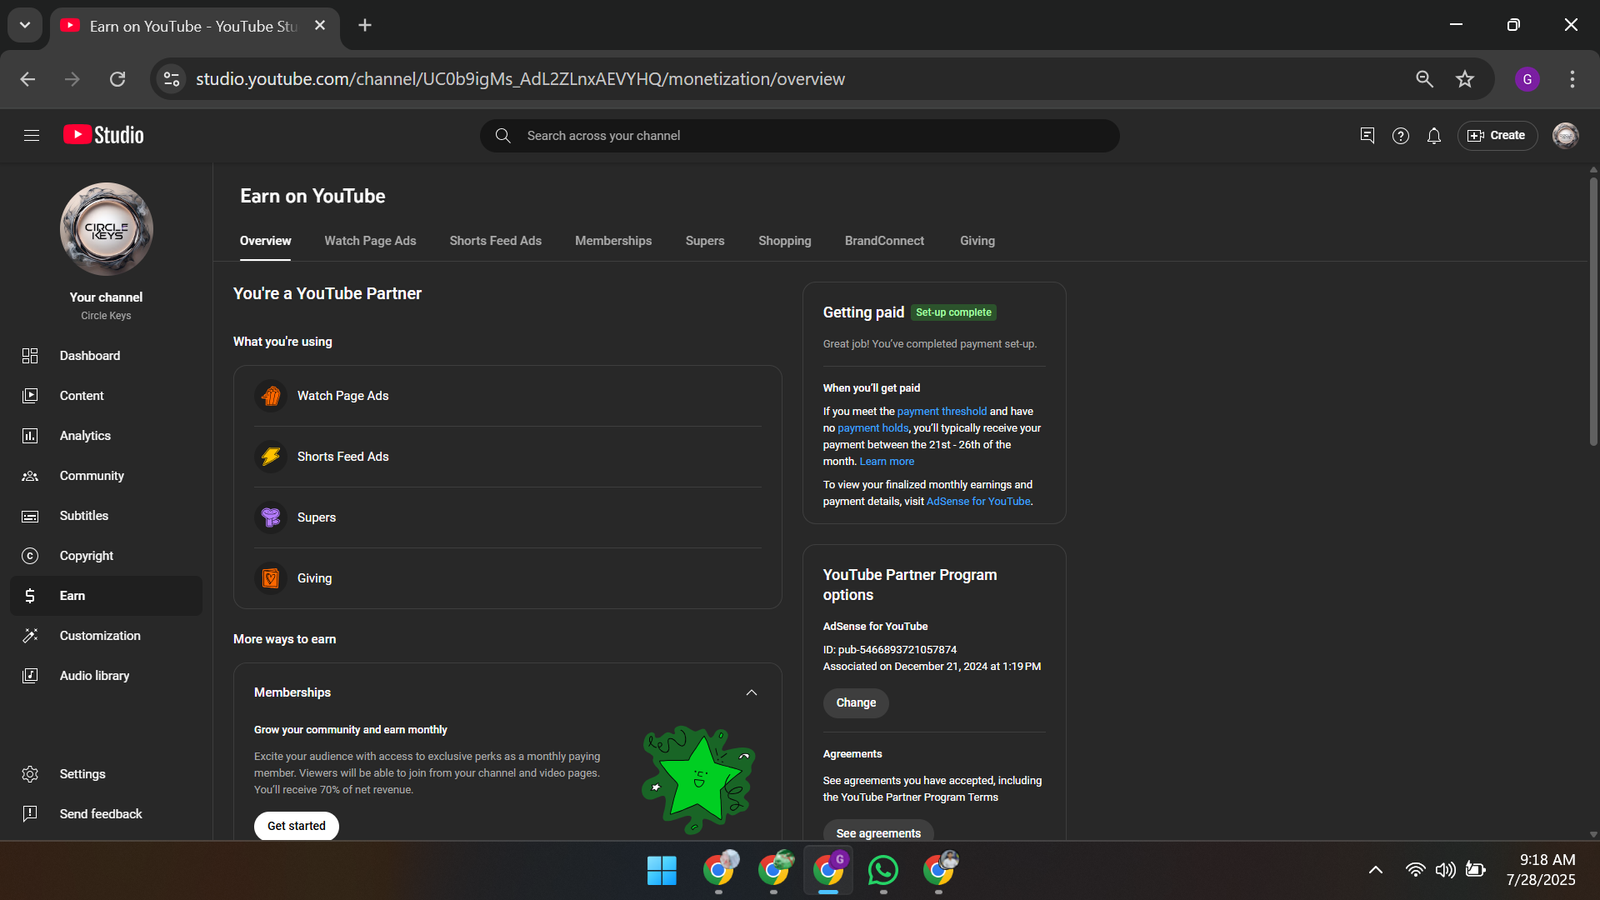Switch to the BrandConnect tab
The image size is (1600, 900).
884,241
